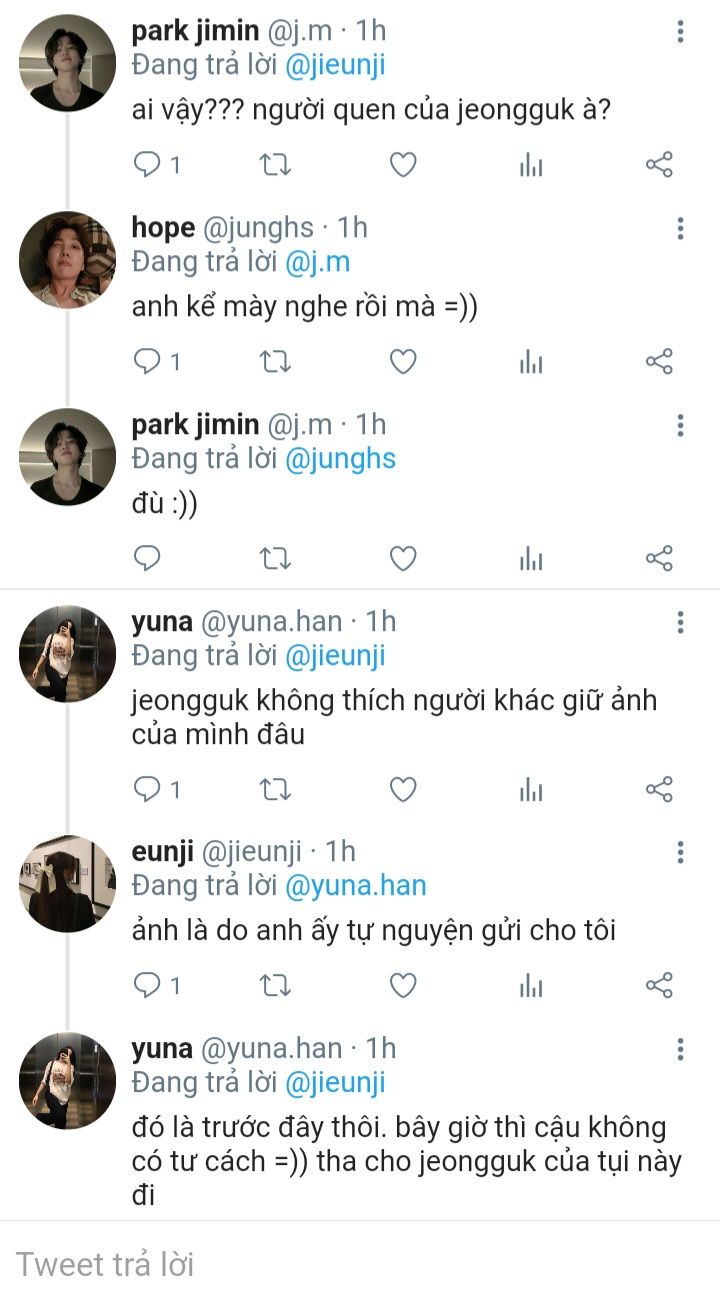Retweet hope's "anh kể mày nghe" tweet
This screenshot has width=720, height=1308.
click(x=275, y=361)
